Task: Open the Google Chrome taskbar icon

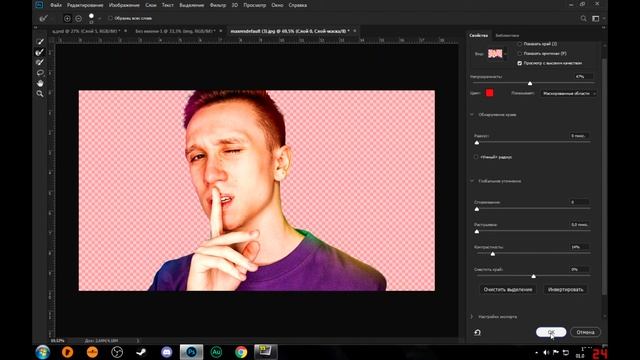Action: point(241,352)
